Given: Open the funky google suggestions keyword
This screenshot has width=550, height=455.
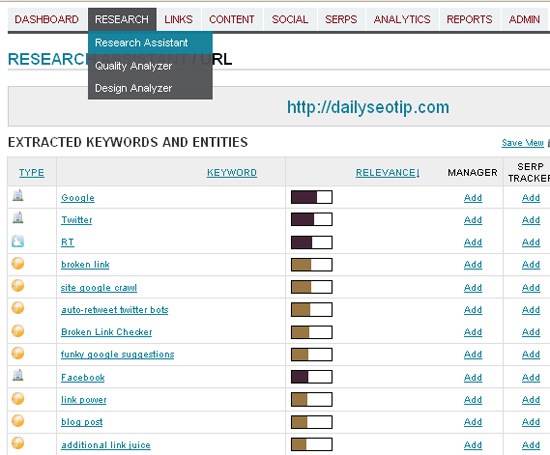Looking at the screenshot, I should pyautogui.click(x=118, y=355).
